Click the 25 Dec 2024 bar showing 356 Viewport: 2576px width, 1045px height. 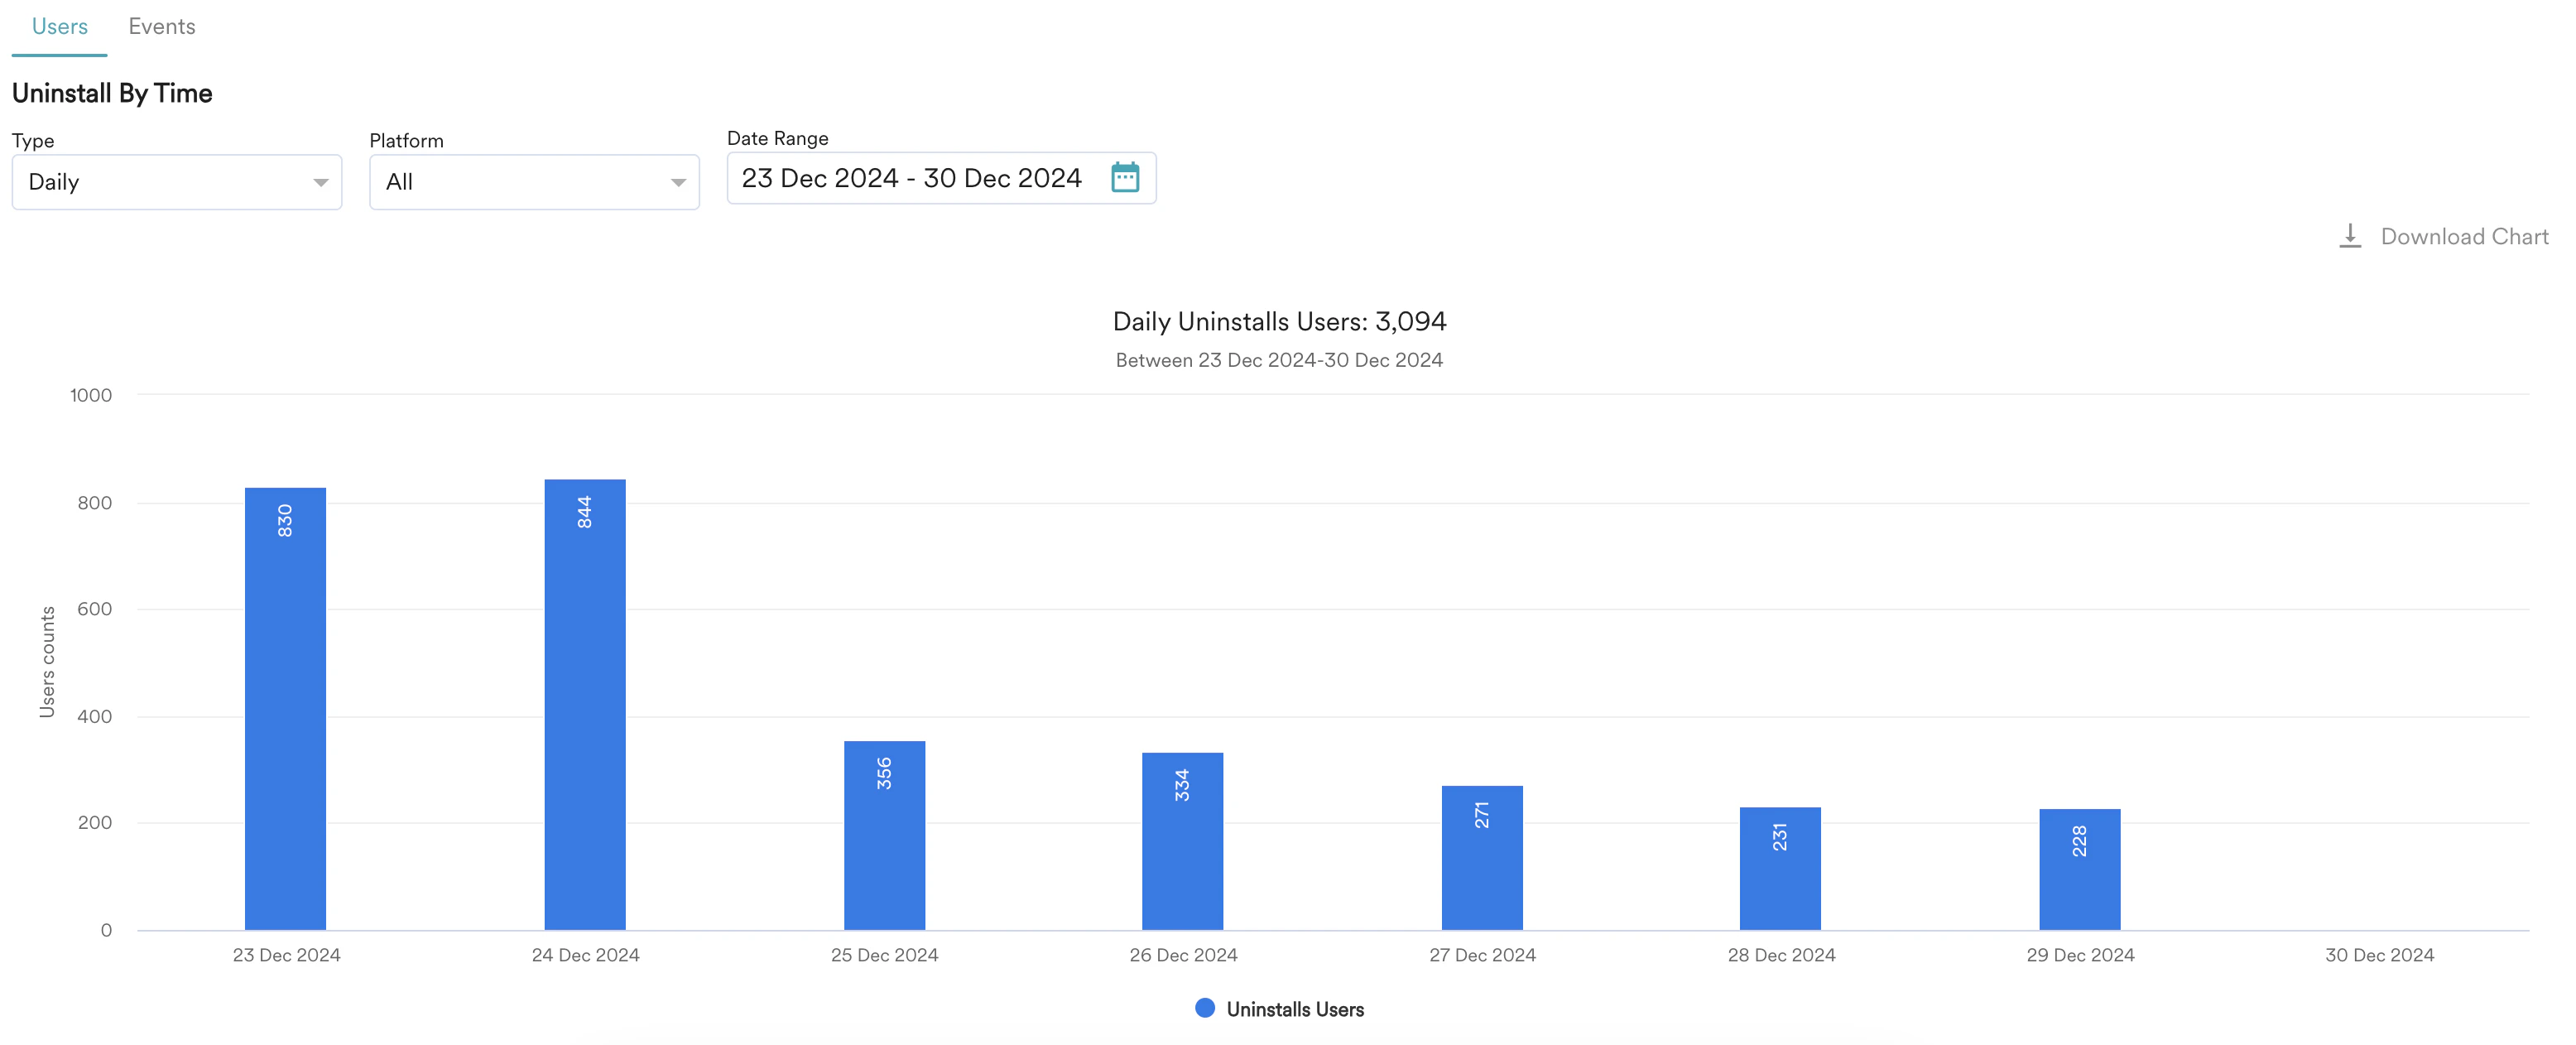(884, 835)
